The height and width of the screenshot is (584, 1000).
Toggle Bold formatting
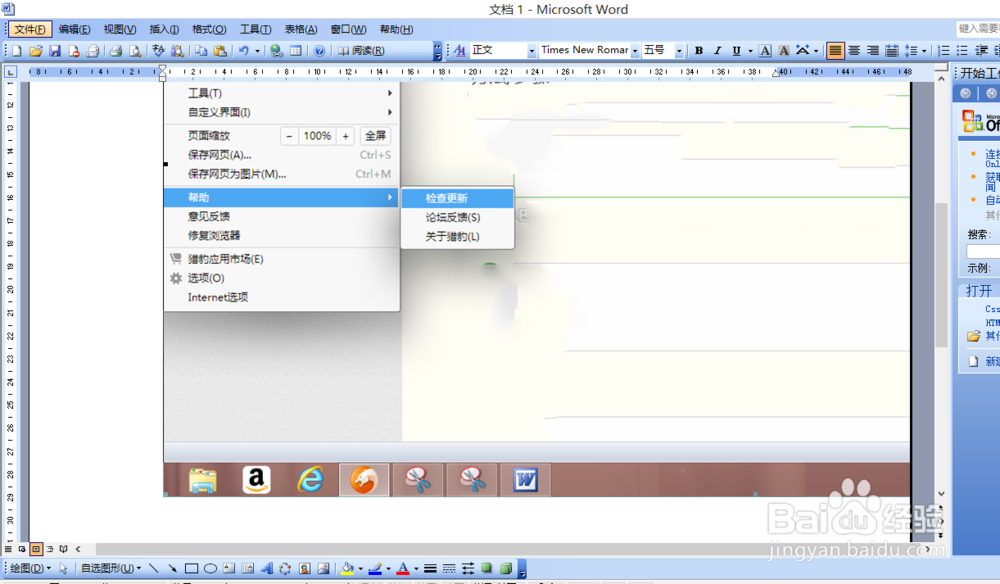pos(699,50)
